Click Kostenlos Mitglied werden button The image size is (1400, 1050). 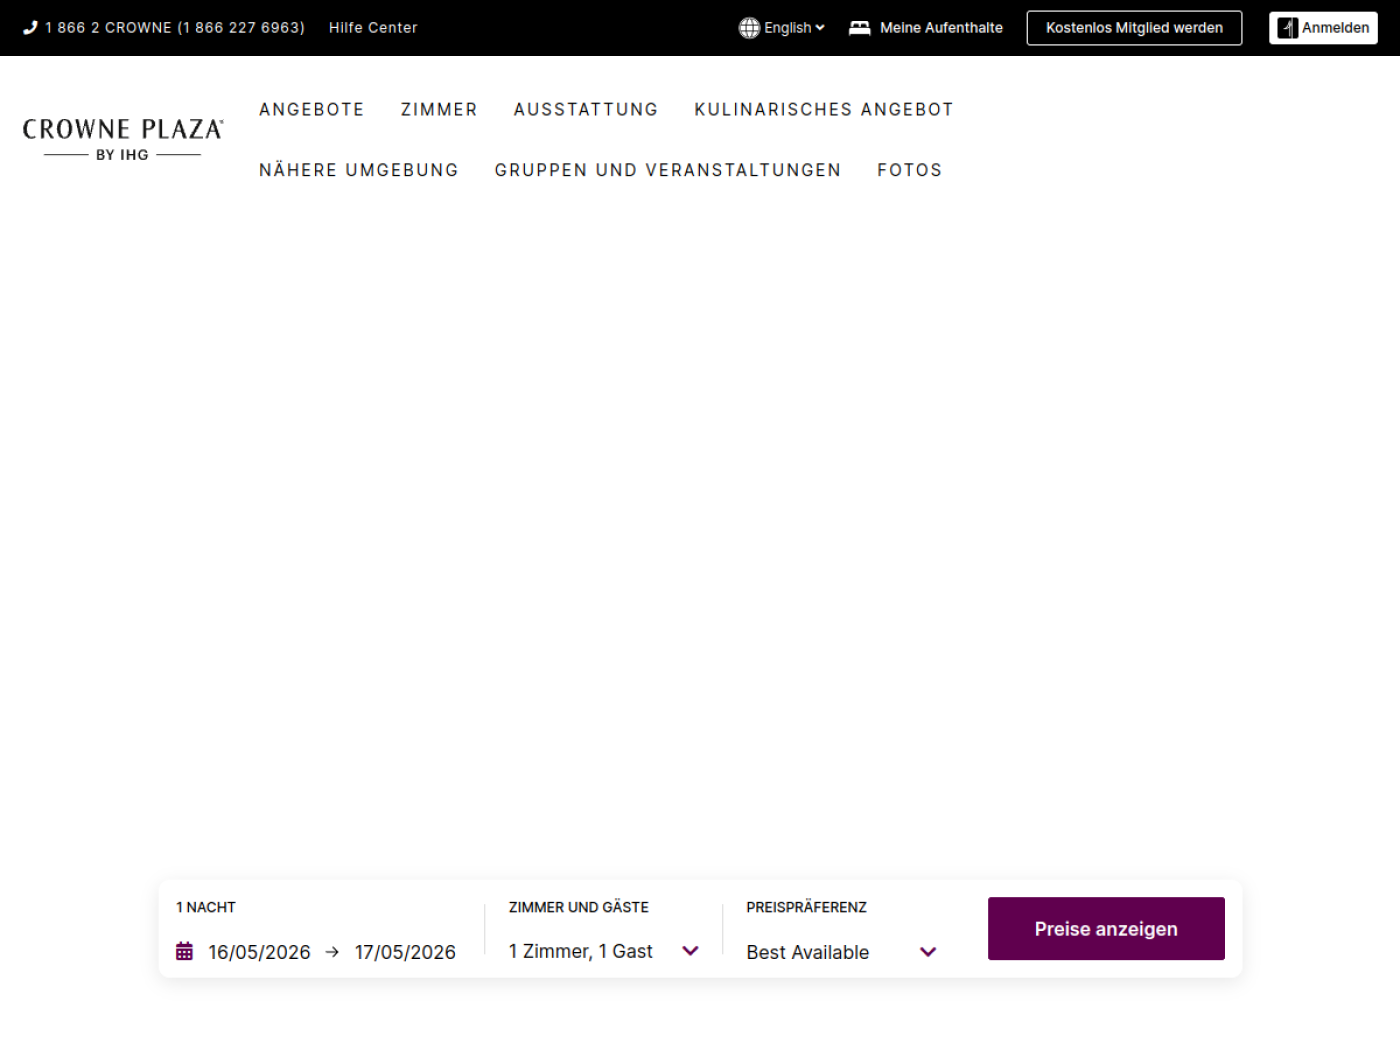1134,28
